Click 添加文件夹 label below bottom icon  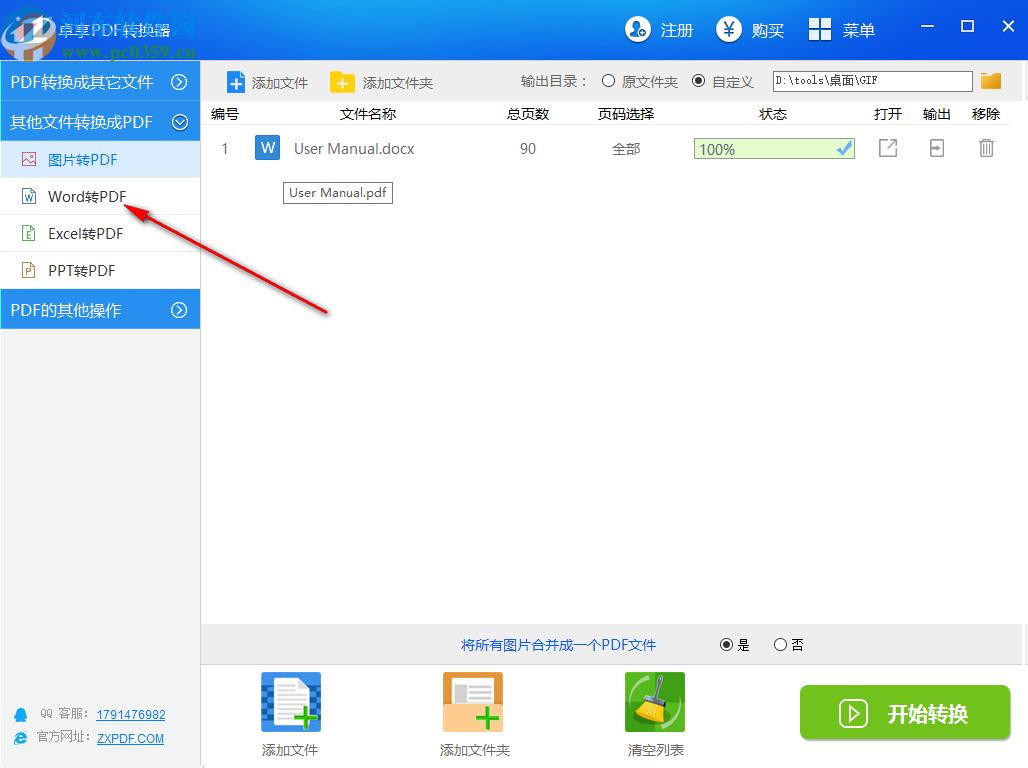click(x=475, y=750)
